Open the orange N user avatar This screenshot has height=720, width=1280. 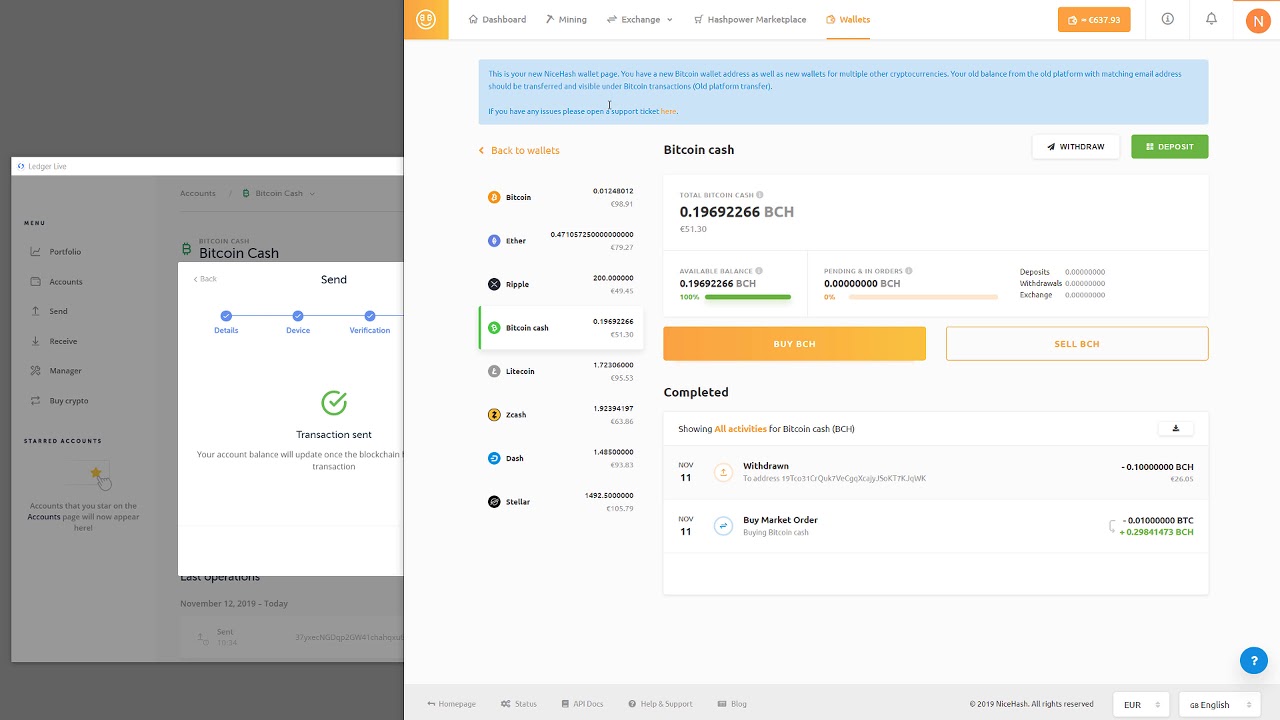tap(1257, 20)
